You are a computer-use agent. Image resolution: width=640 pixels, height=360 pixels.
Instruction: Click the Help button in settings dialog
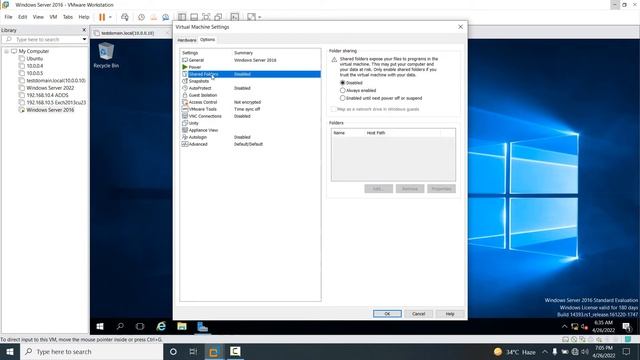coord(450,313)
